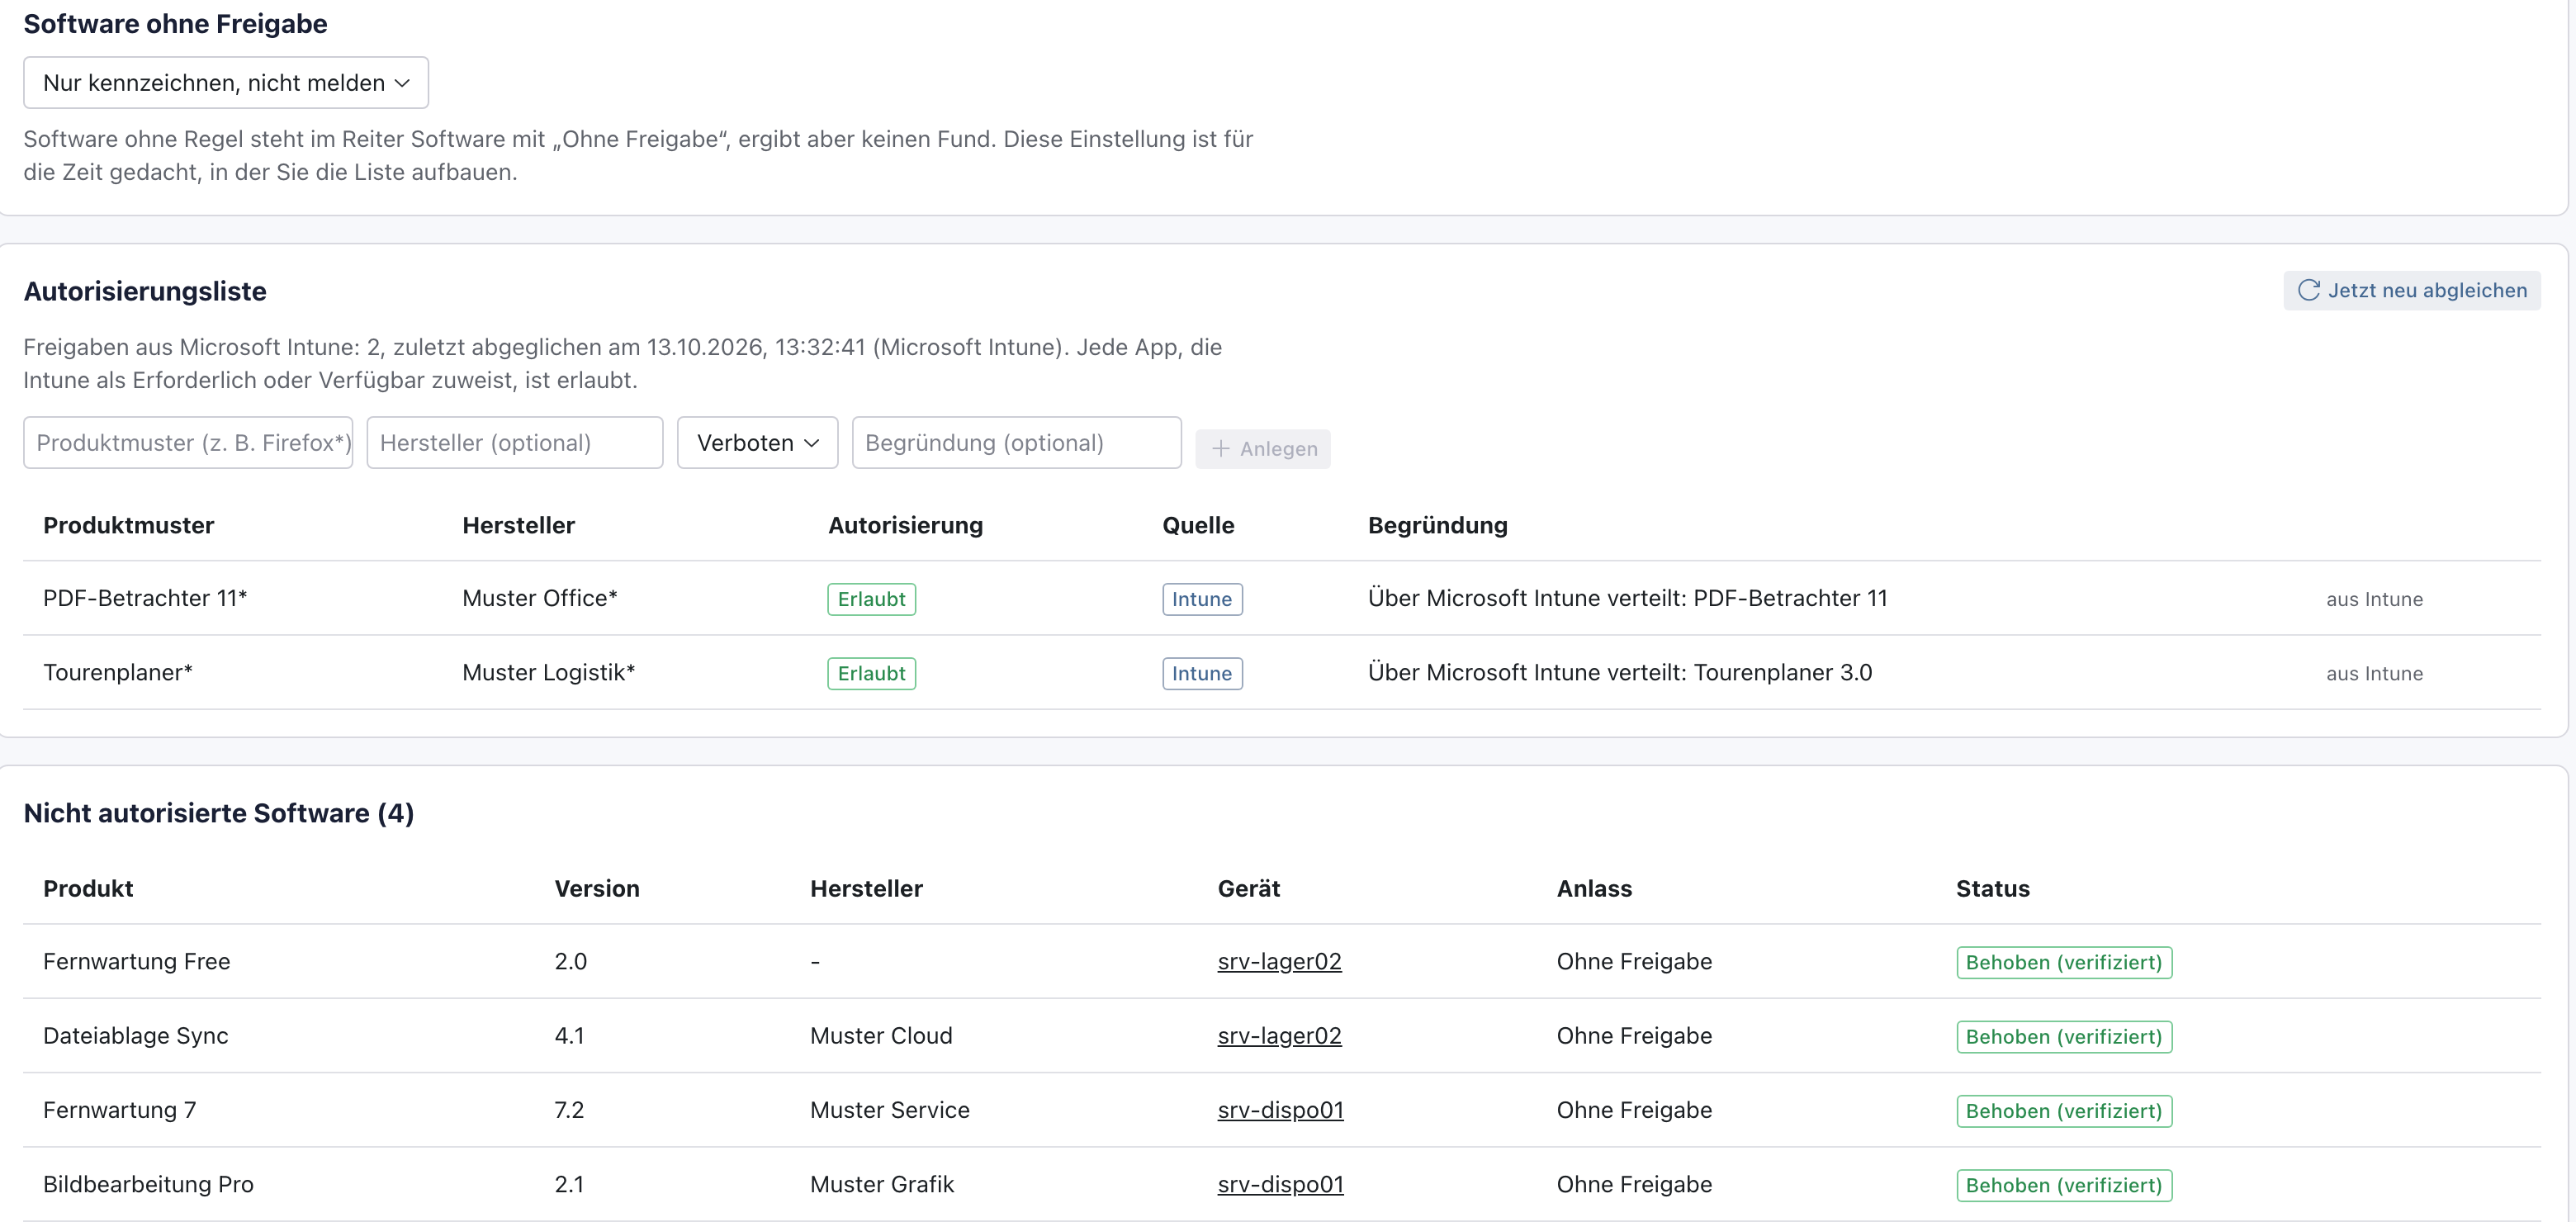Image resolution: width=2576 pixels, height=1222 pixels.
Task: Click the 'Muster Grafik' manufacturer cell
Action: coord(882,1183)
